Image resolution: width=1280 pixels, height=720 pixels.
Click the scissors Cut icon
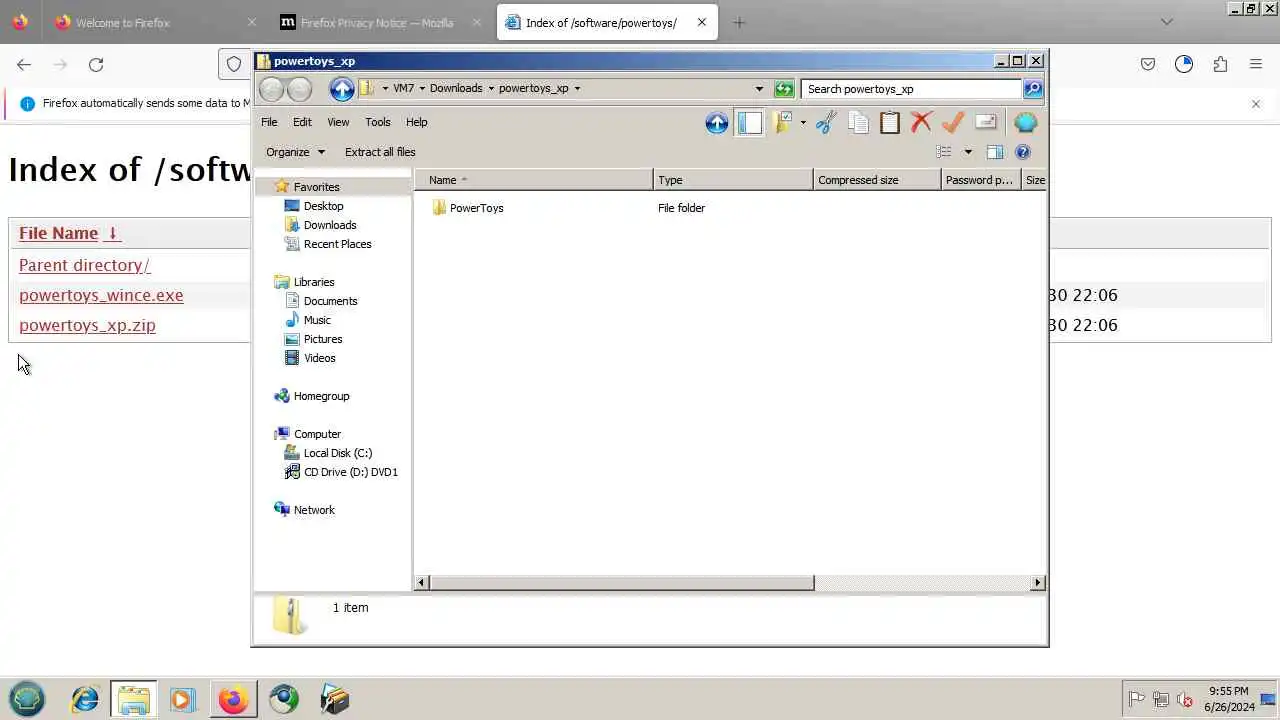click(825, 123)
